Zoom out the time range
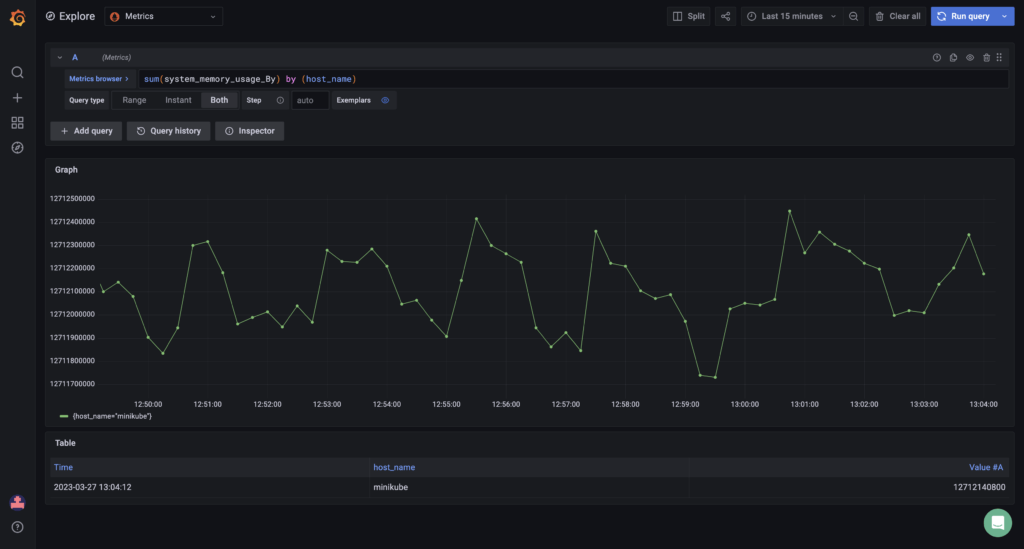Viewport: 1024px width, 549px height. click(x=854, y=16)
